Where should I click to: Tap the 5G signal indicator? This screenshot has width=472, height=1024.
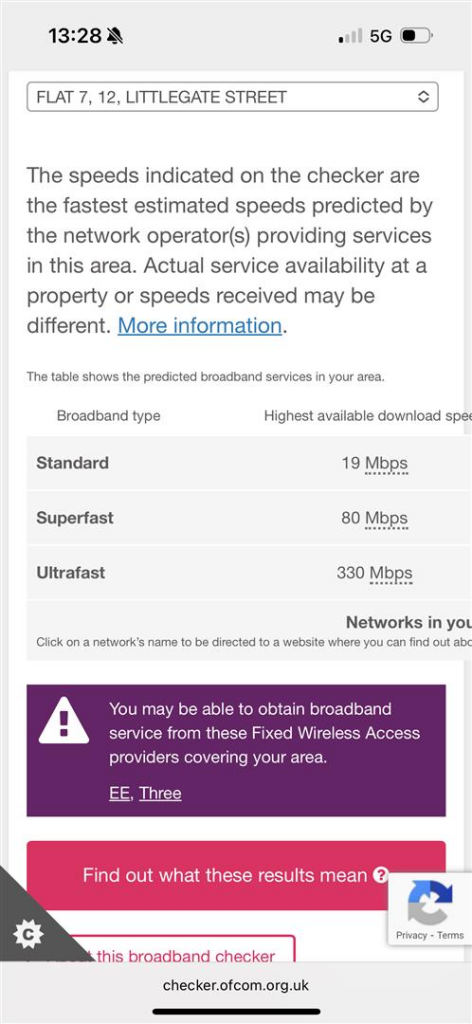pyautogui.click(x=381, y=36)
